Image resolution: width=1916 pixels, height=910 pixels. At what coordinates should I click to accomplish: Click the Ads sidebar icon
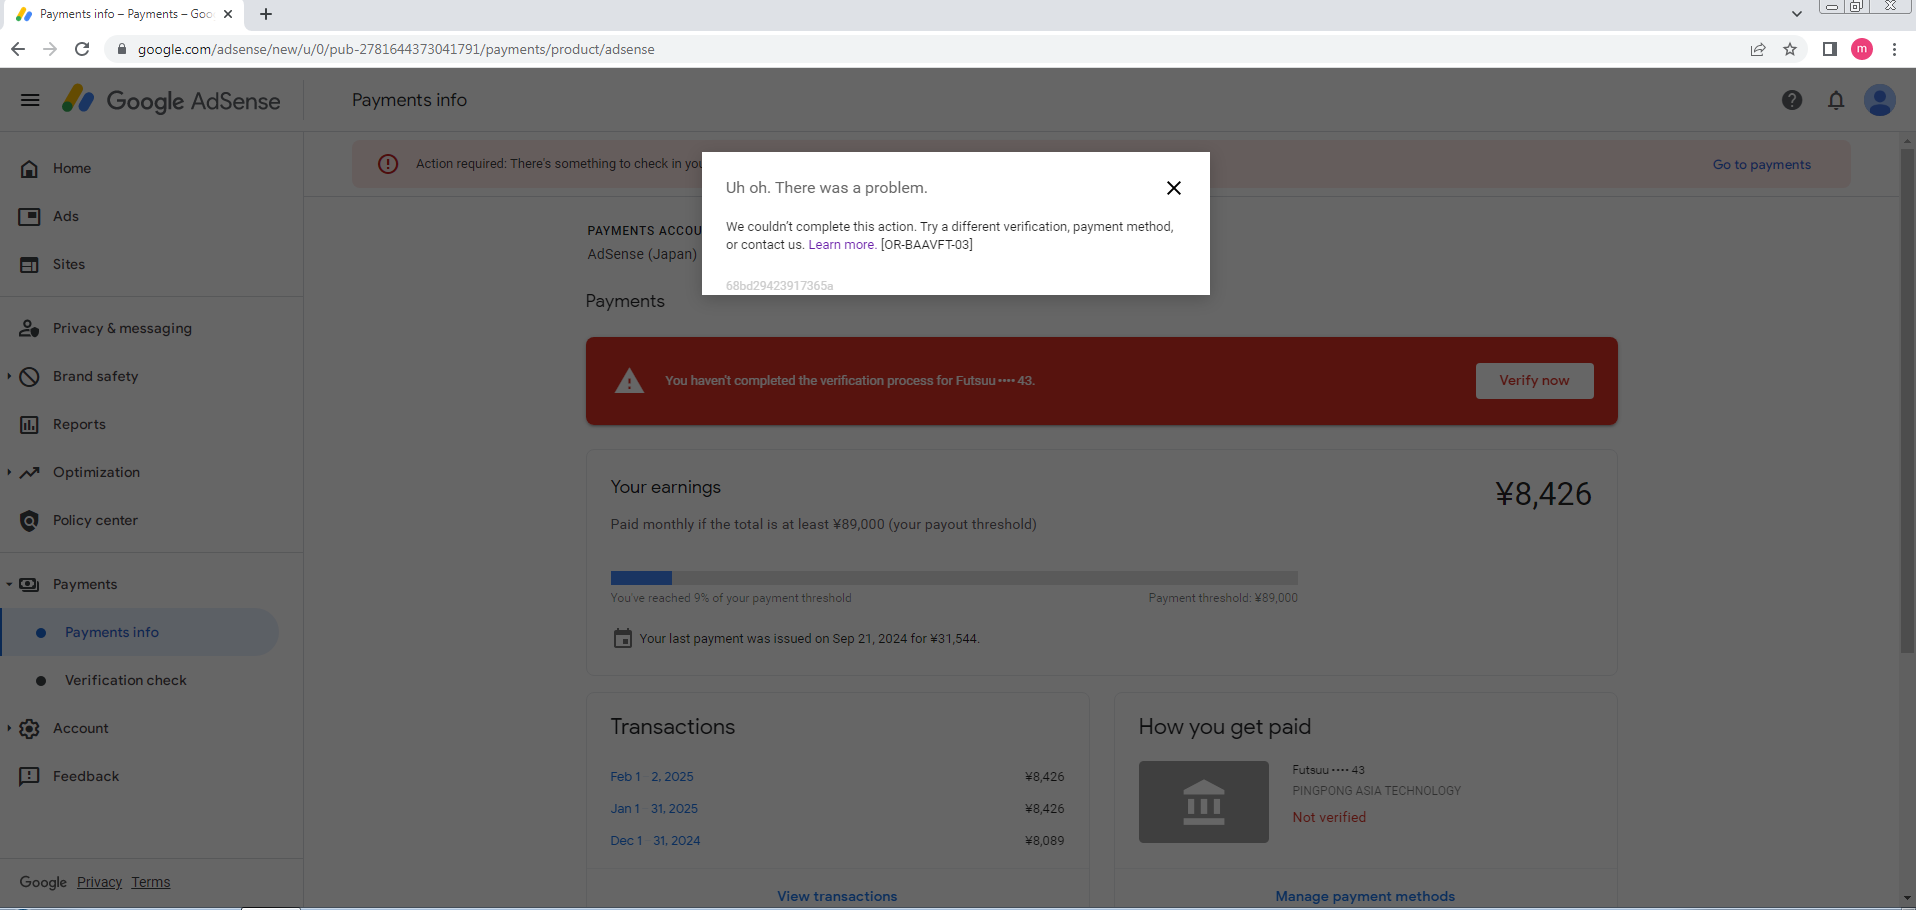30,216
